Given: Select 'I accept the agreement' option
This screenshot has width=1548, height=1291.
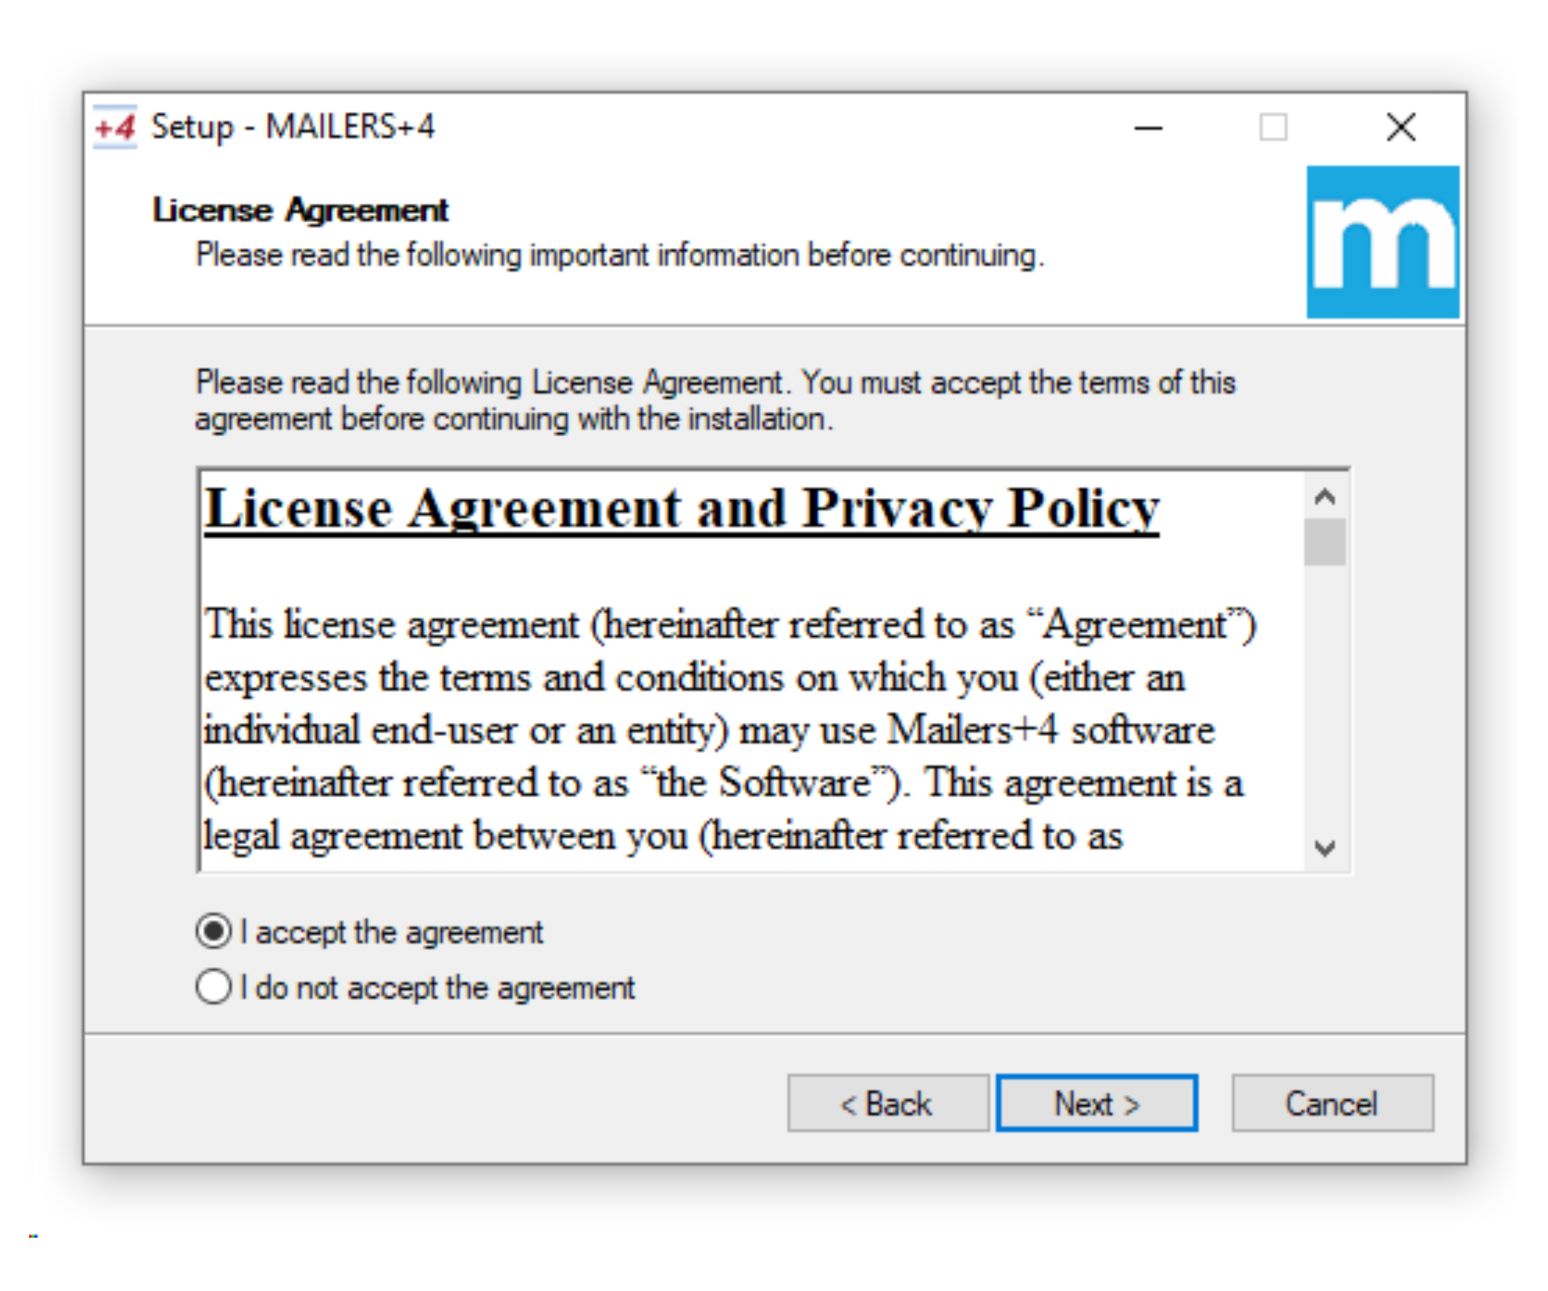Looking at the screenshot, I should tap(213, 932).
